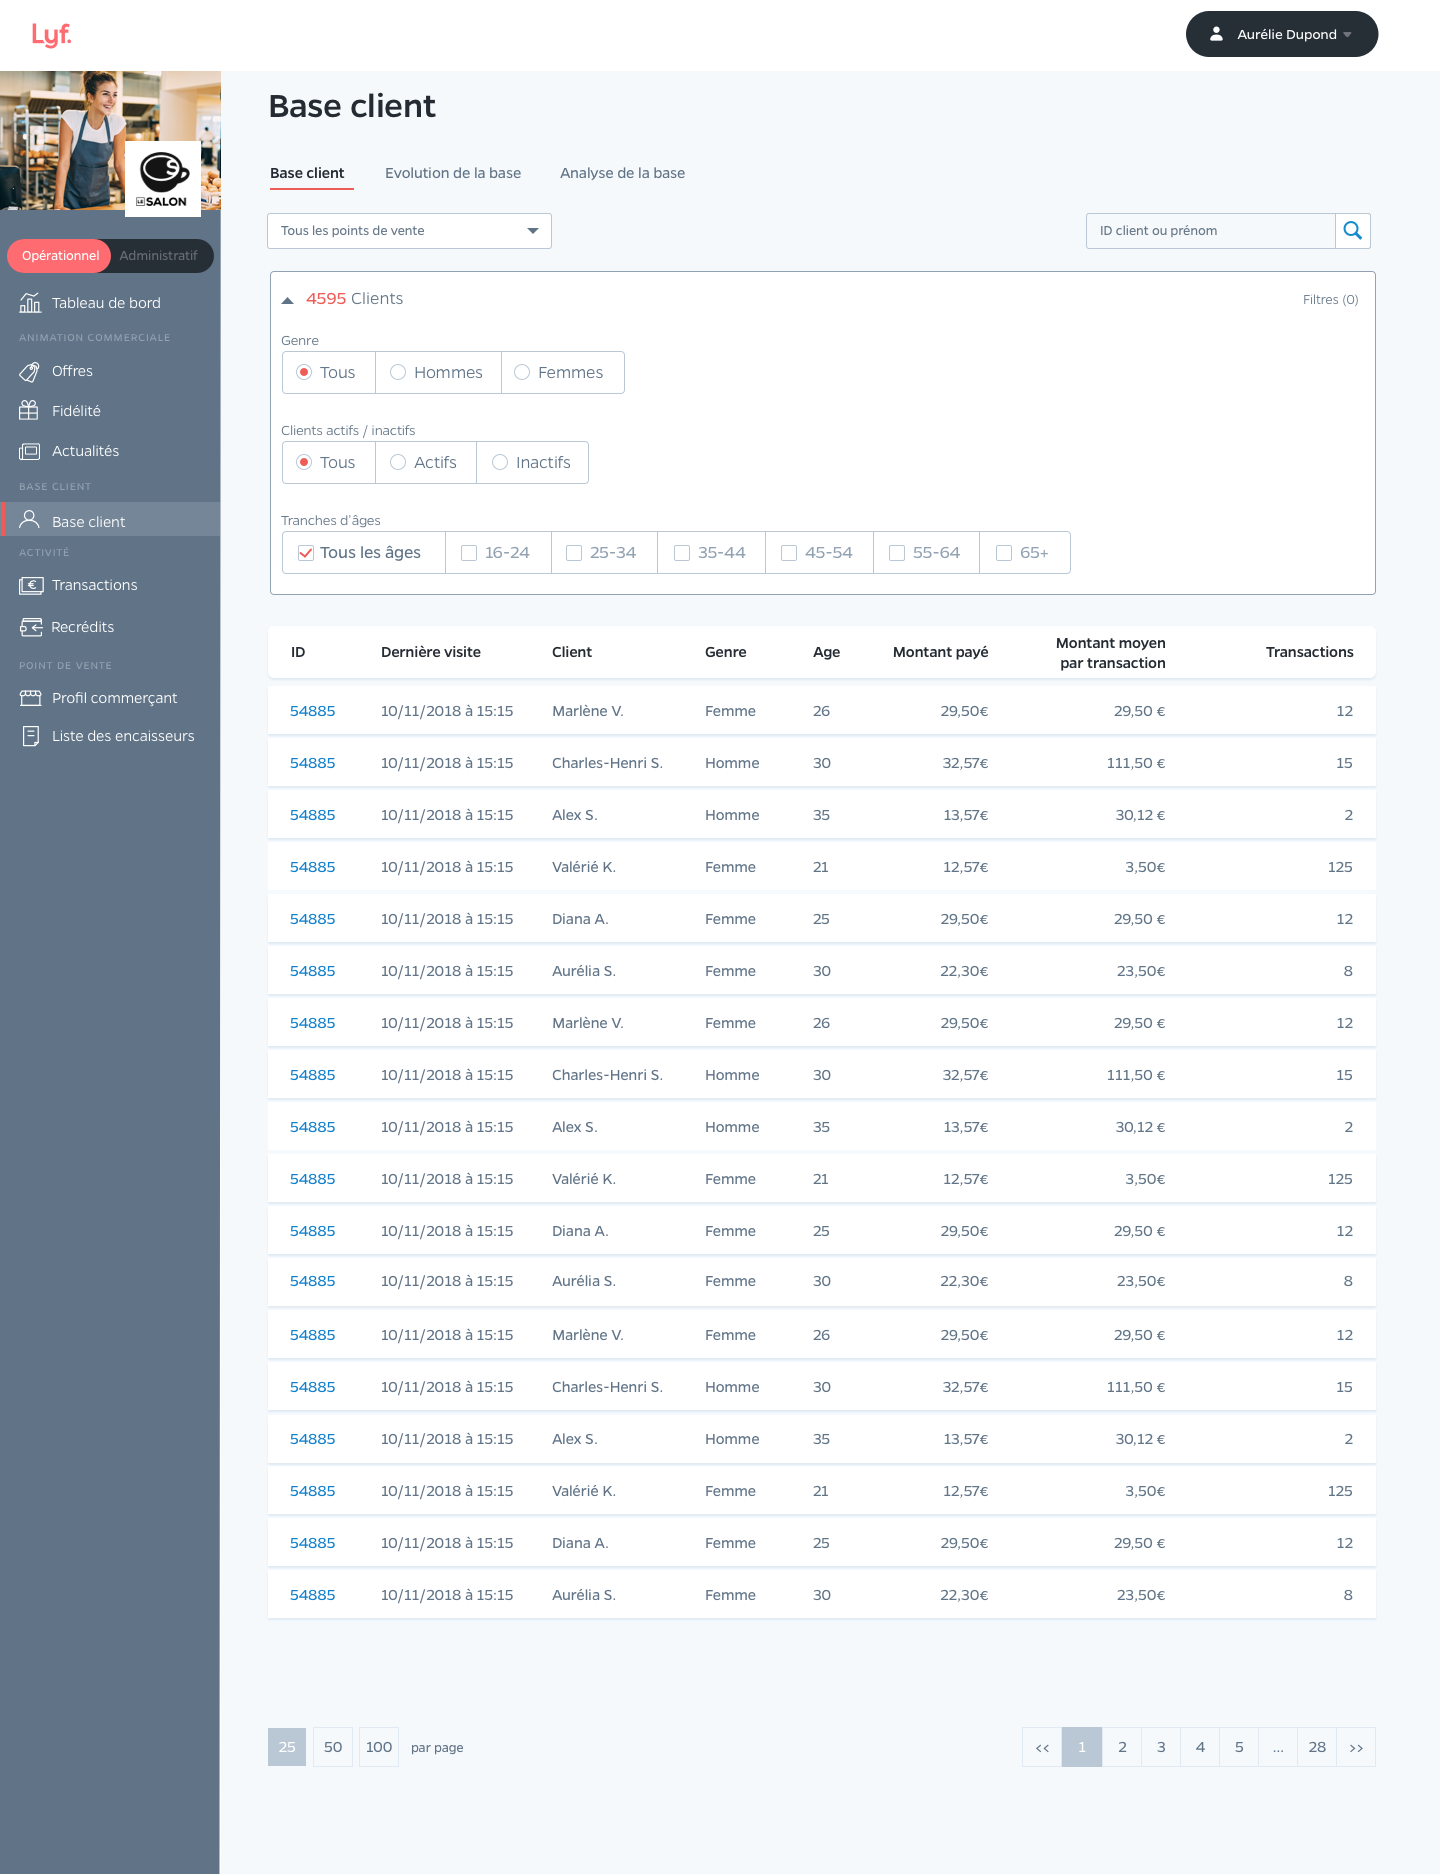Click the magnifier search icon

pyautogui.click(x=1353, y=231)
